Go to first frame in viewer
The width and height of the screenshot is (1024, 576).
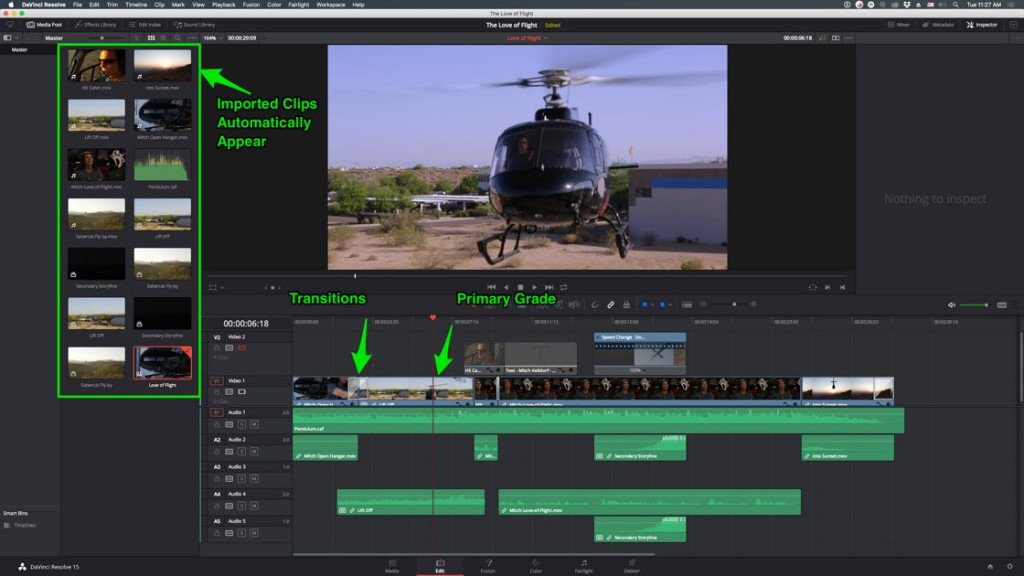click(x=491, y=287)
